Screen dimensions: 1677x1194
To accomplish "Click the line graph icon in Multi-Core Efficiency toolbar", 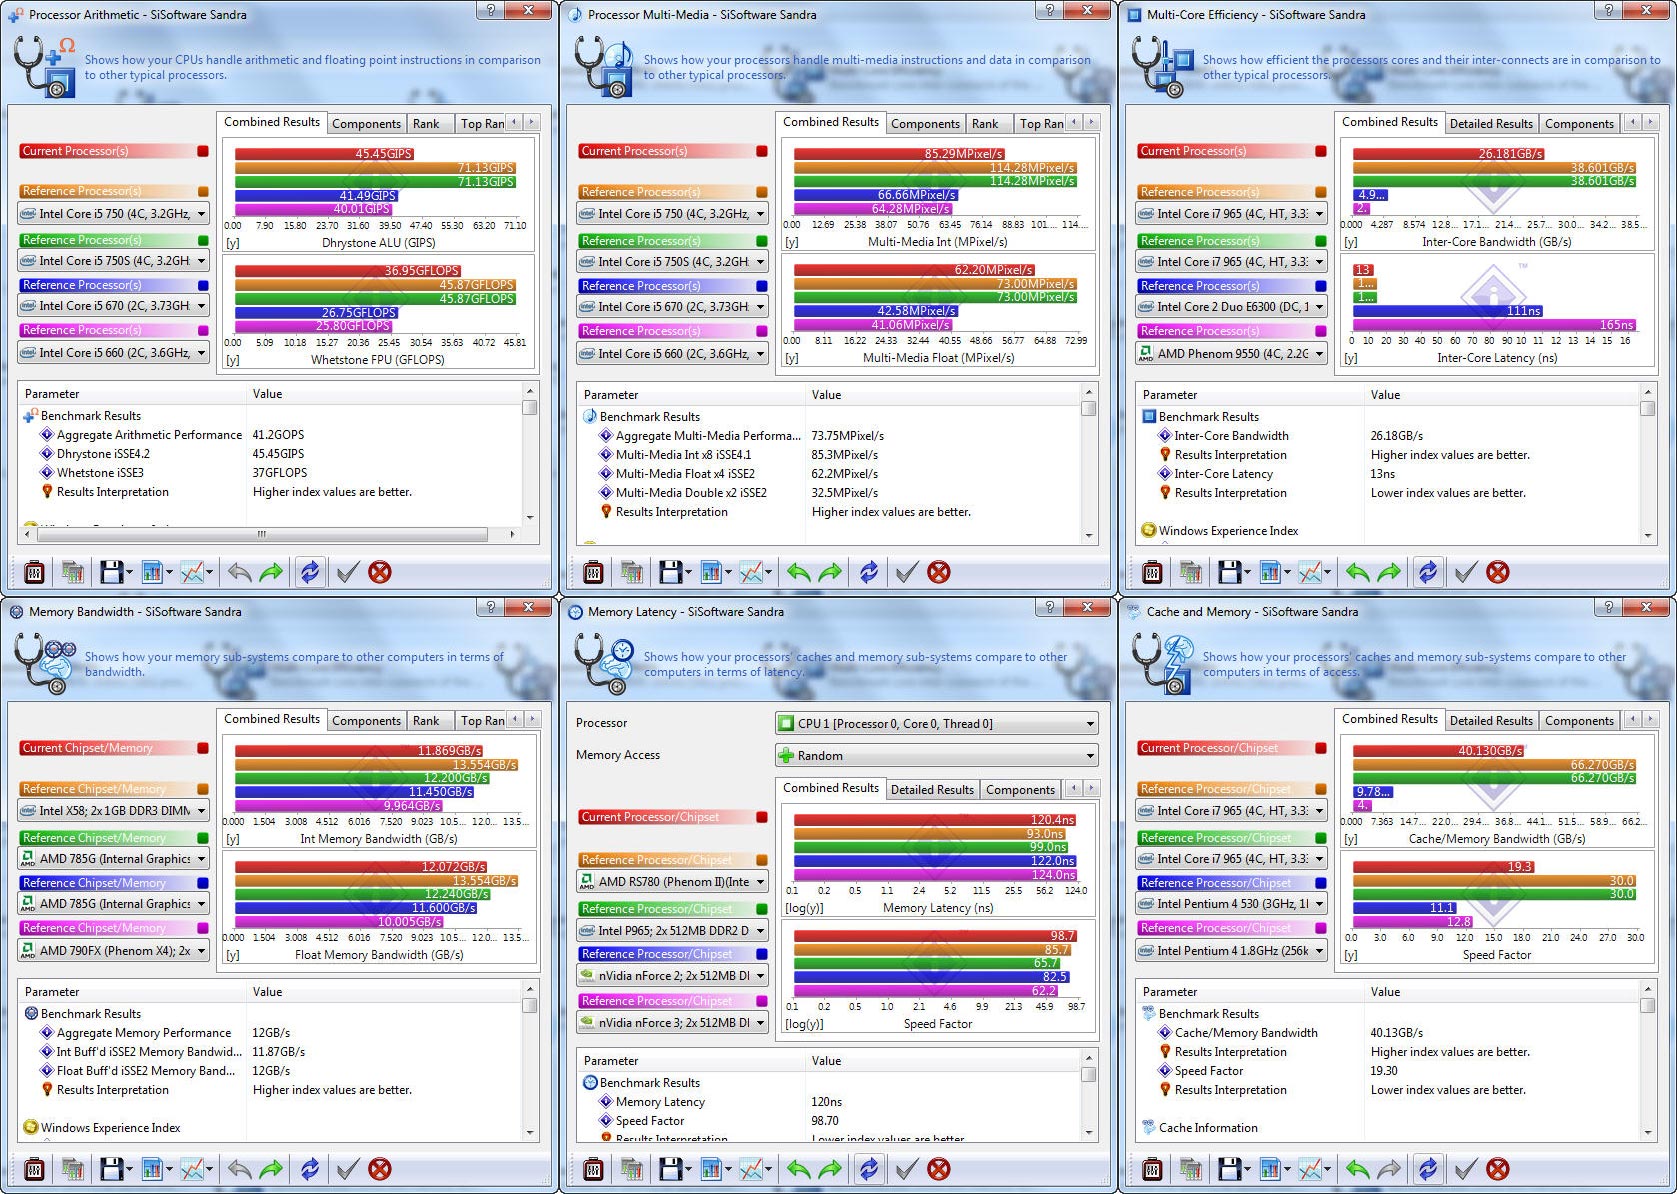I will tap(1310, 572).
